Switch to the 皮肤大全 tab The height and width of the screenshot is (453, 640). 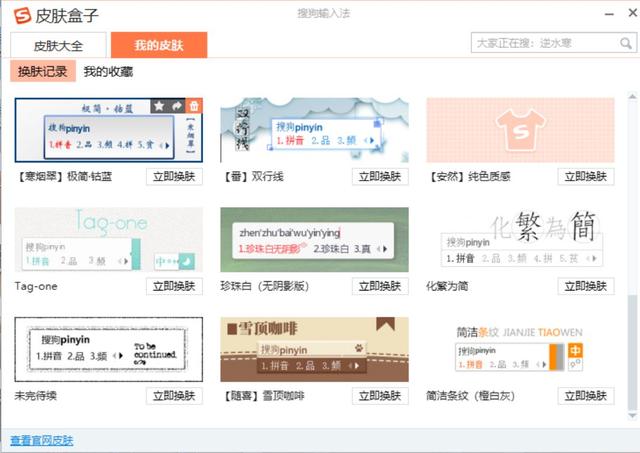58,45
